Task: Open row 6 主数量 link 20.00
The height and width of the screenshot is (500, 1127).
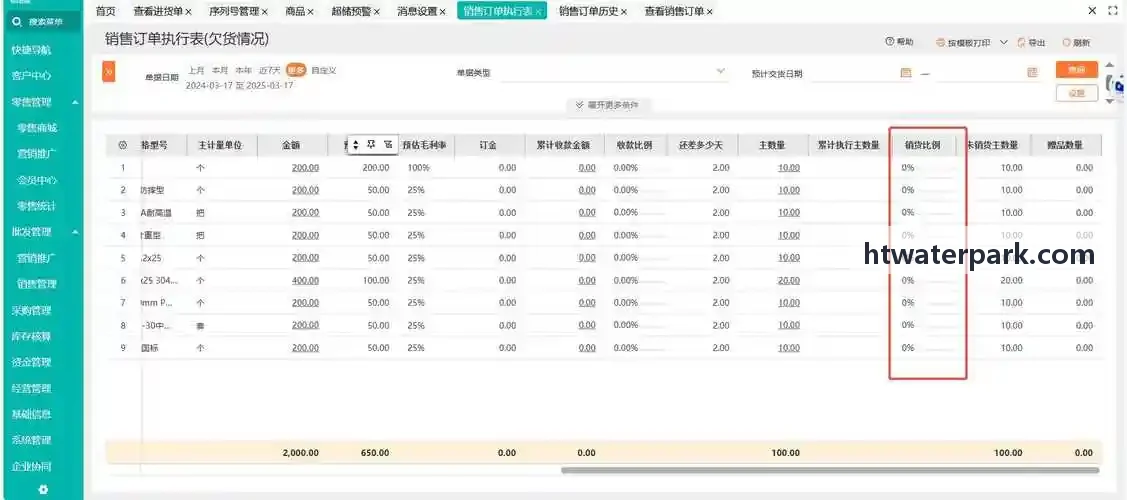Action: click(788, 280)
